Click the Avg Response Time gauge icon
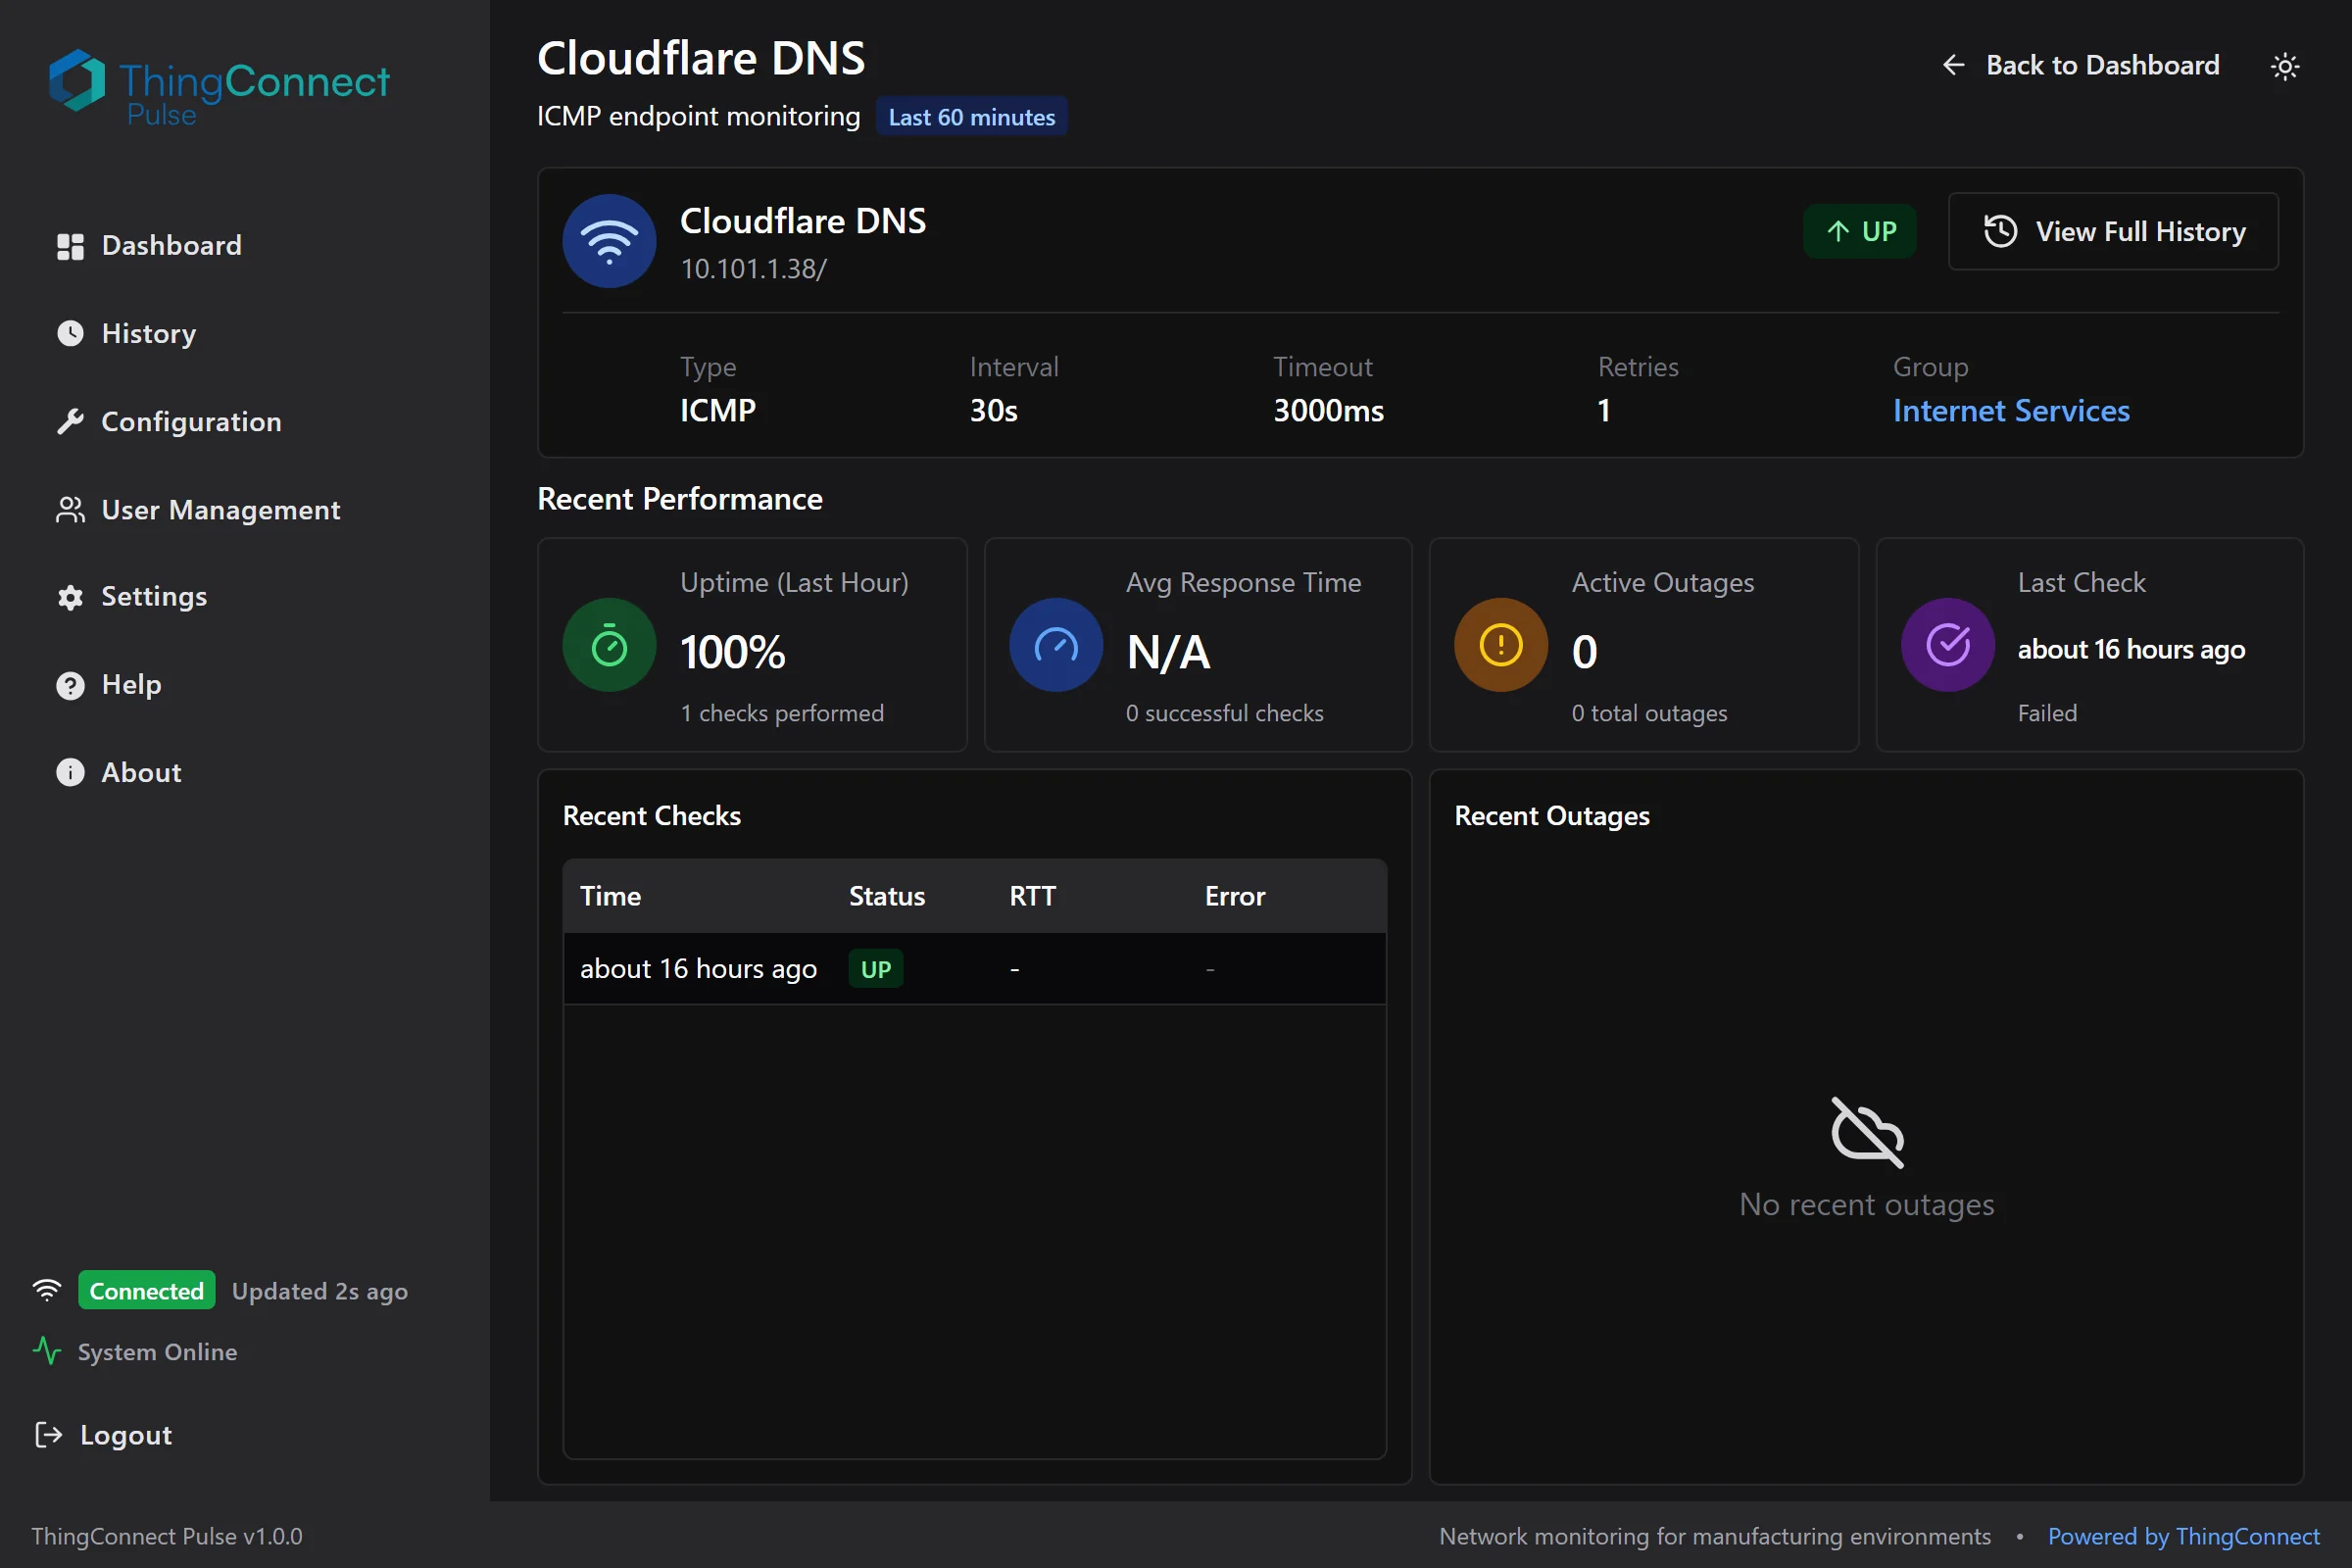 pyautogui.click(x=1055, y=645)
